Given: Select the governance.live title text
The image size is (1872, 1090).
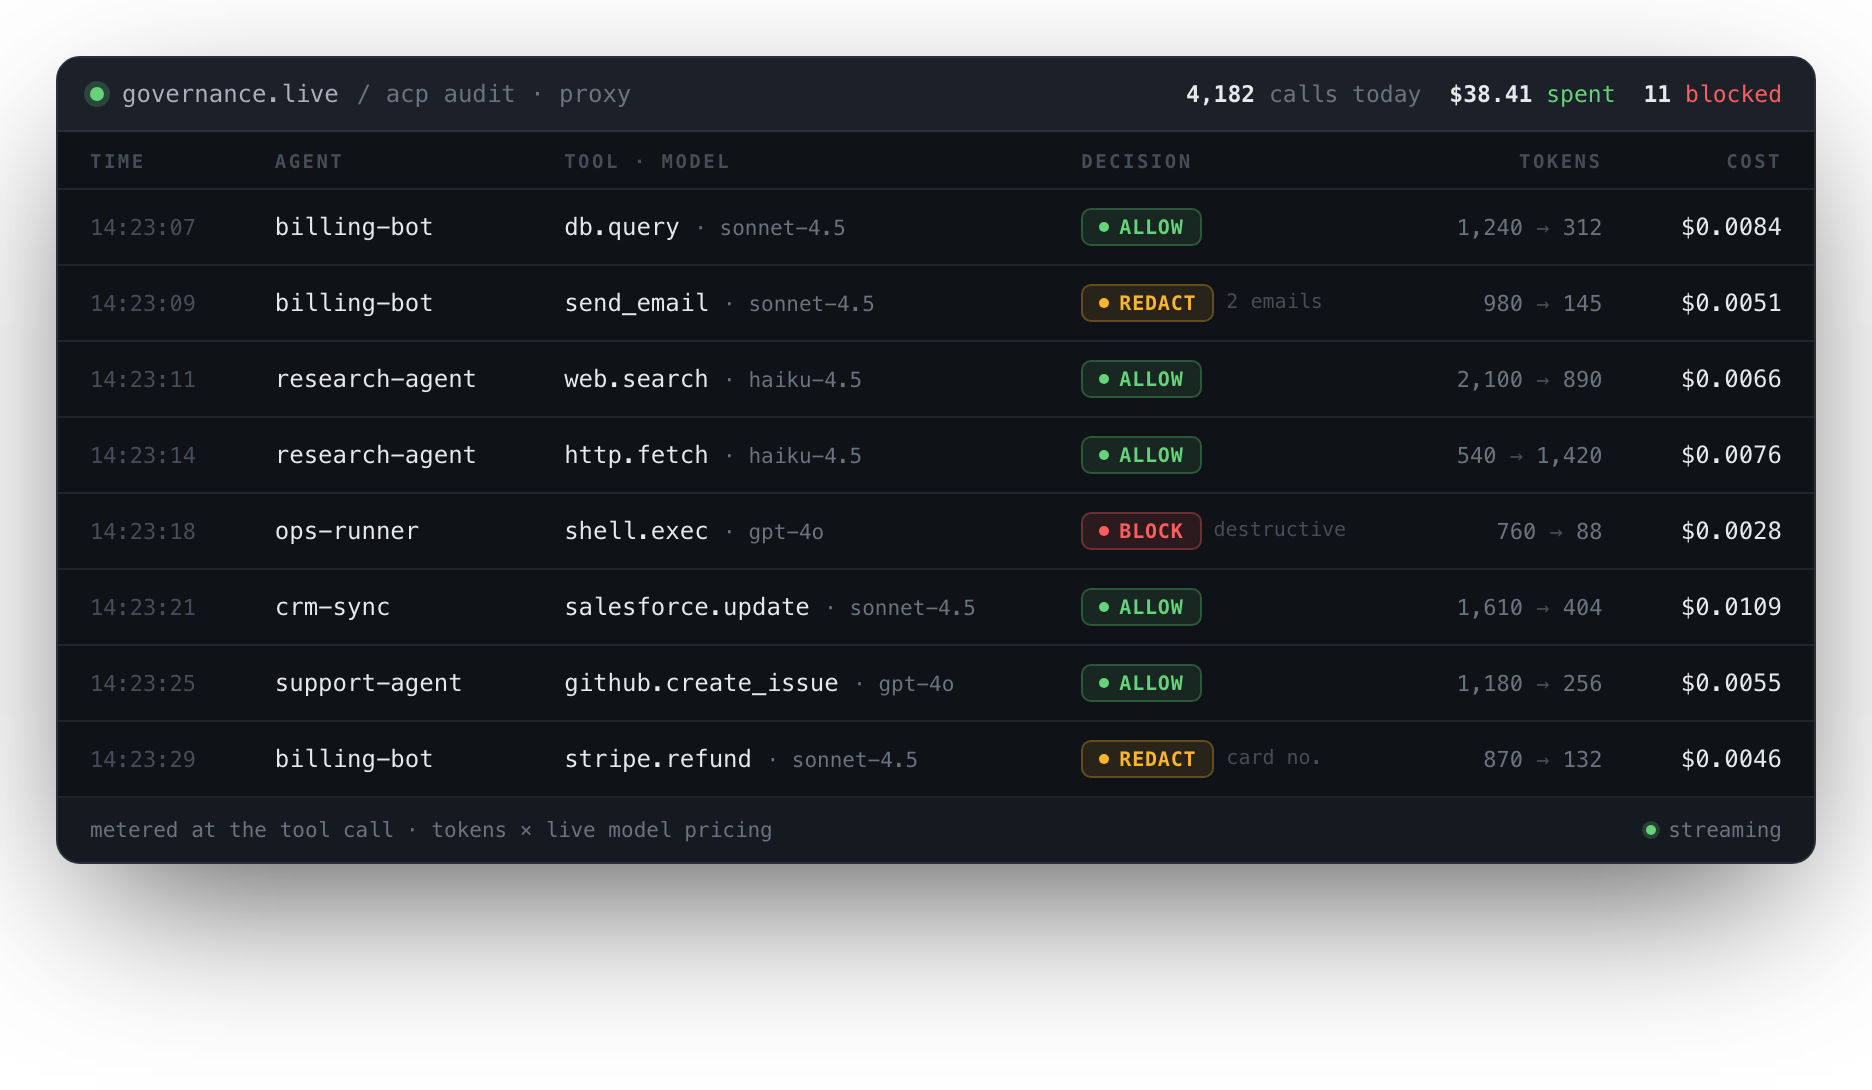Looking at the screenshot, I should [230, 94].
